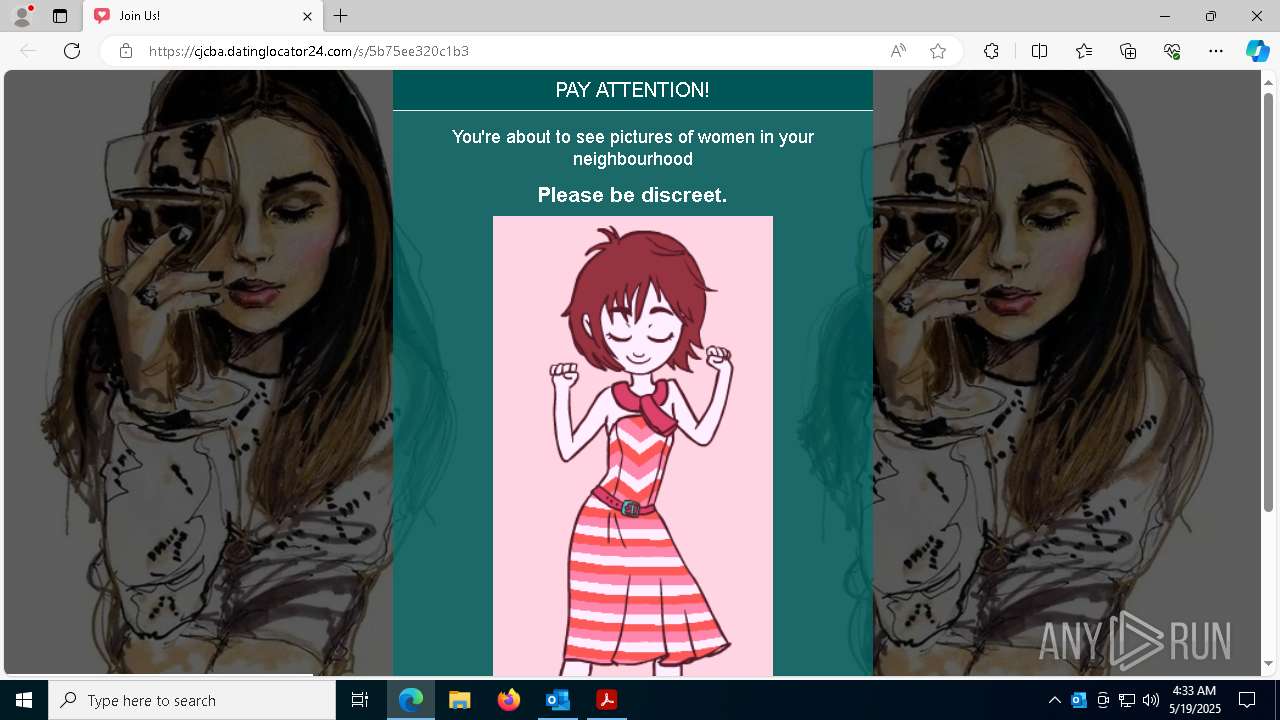
Task: Click 'Please be discreet.' text
Action: [x=632, y=195]
